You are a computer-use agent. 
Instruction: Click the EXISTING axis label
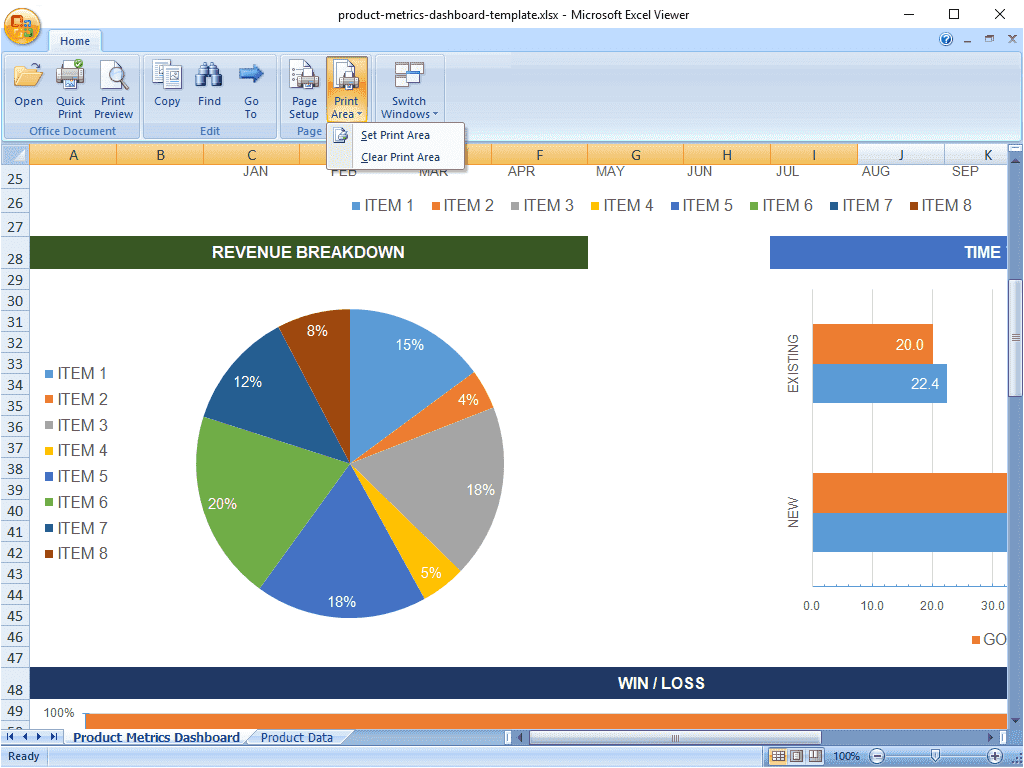coord(793,363)
